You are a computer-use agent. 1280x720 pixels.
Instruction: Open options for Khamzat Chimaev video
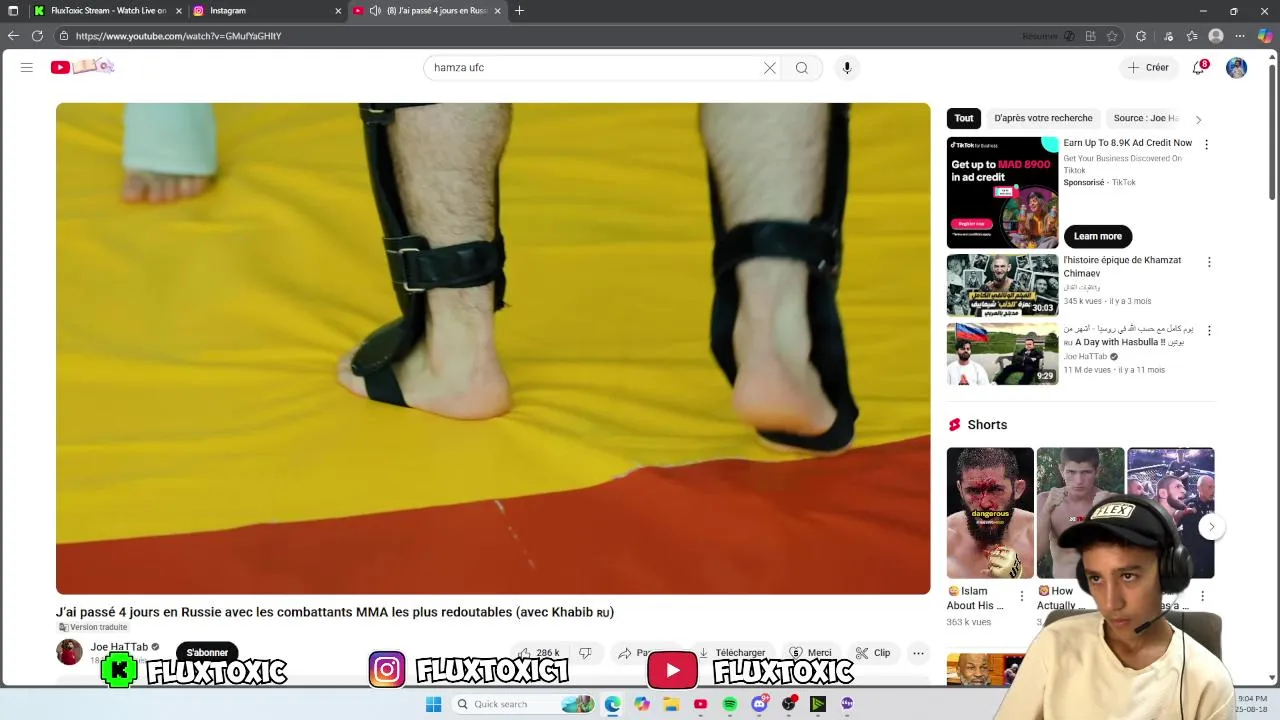pos(1209,263)
